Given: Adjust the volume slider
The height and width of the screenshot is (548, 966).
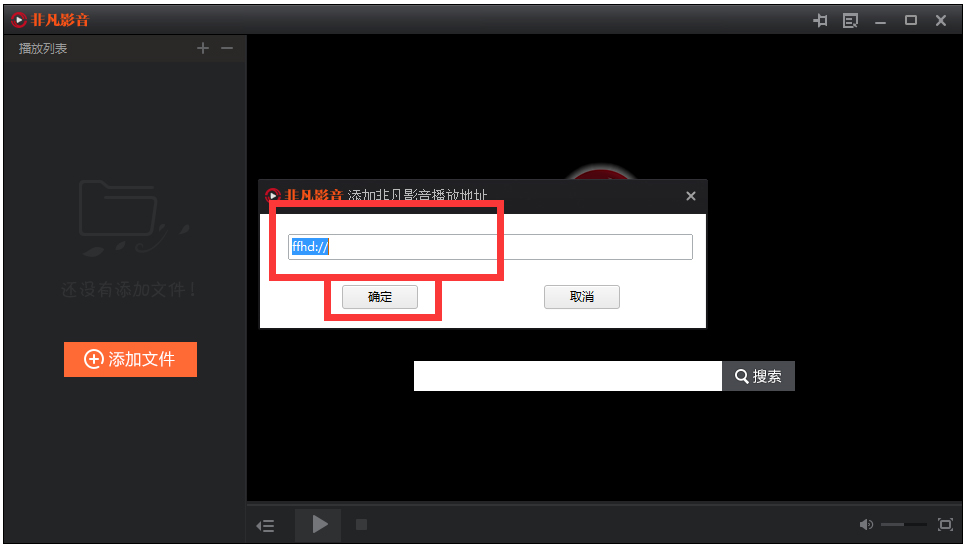Looking at the screenshot, I should point(903,525).
